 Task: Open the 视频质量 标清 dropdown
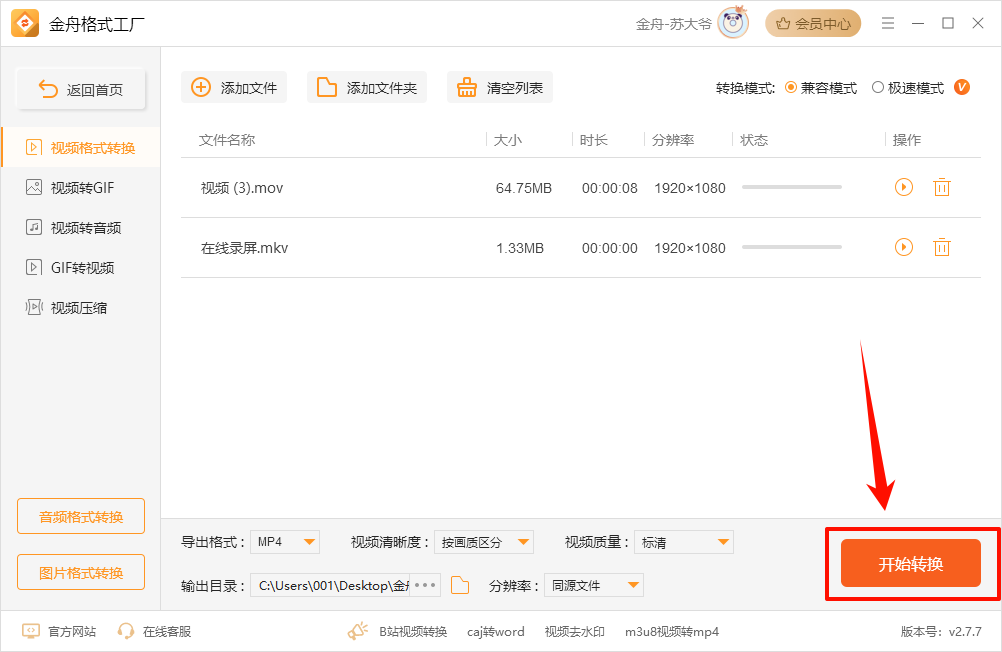coord(684,542)
